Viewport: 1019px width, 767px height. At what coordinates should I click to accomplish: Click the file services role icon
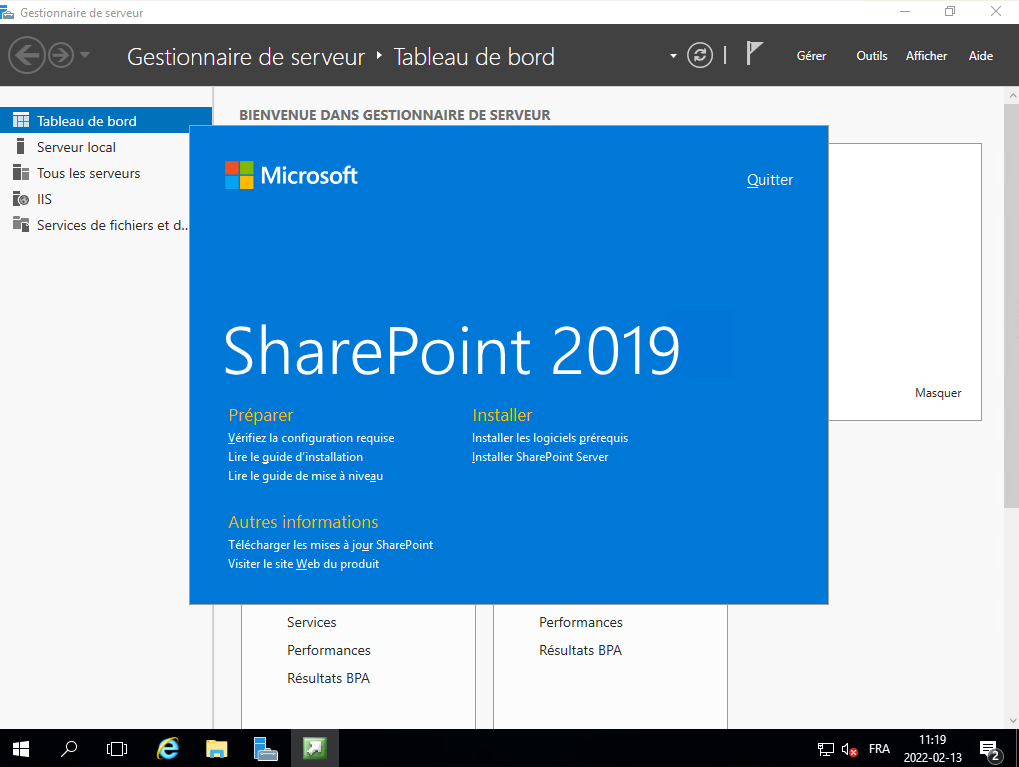point(21,224)
